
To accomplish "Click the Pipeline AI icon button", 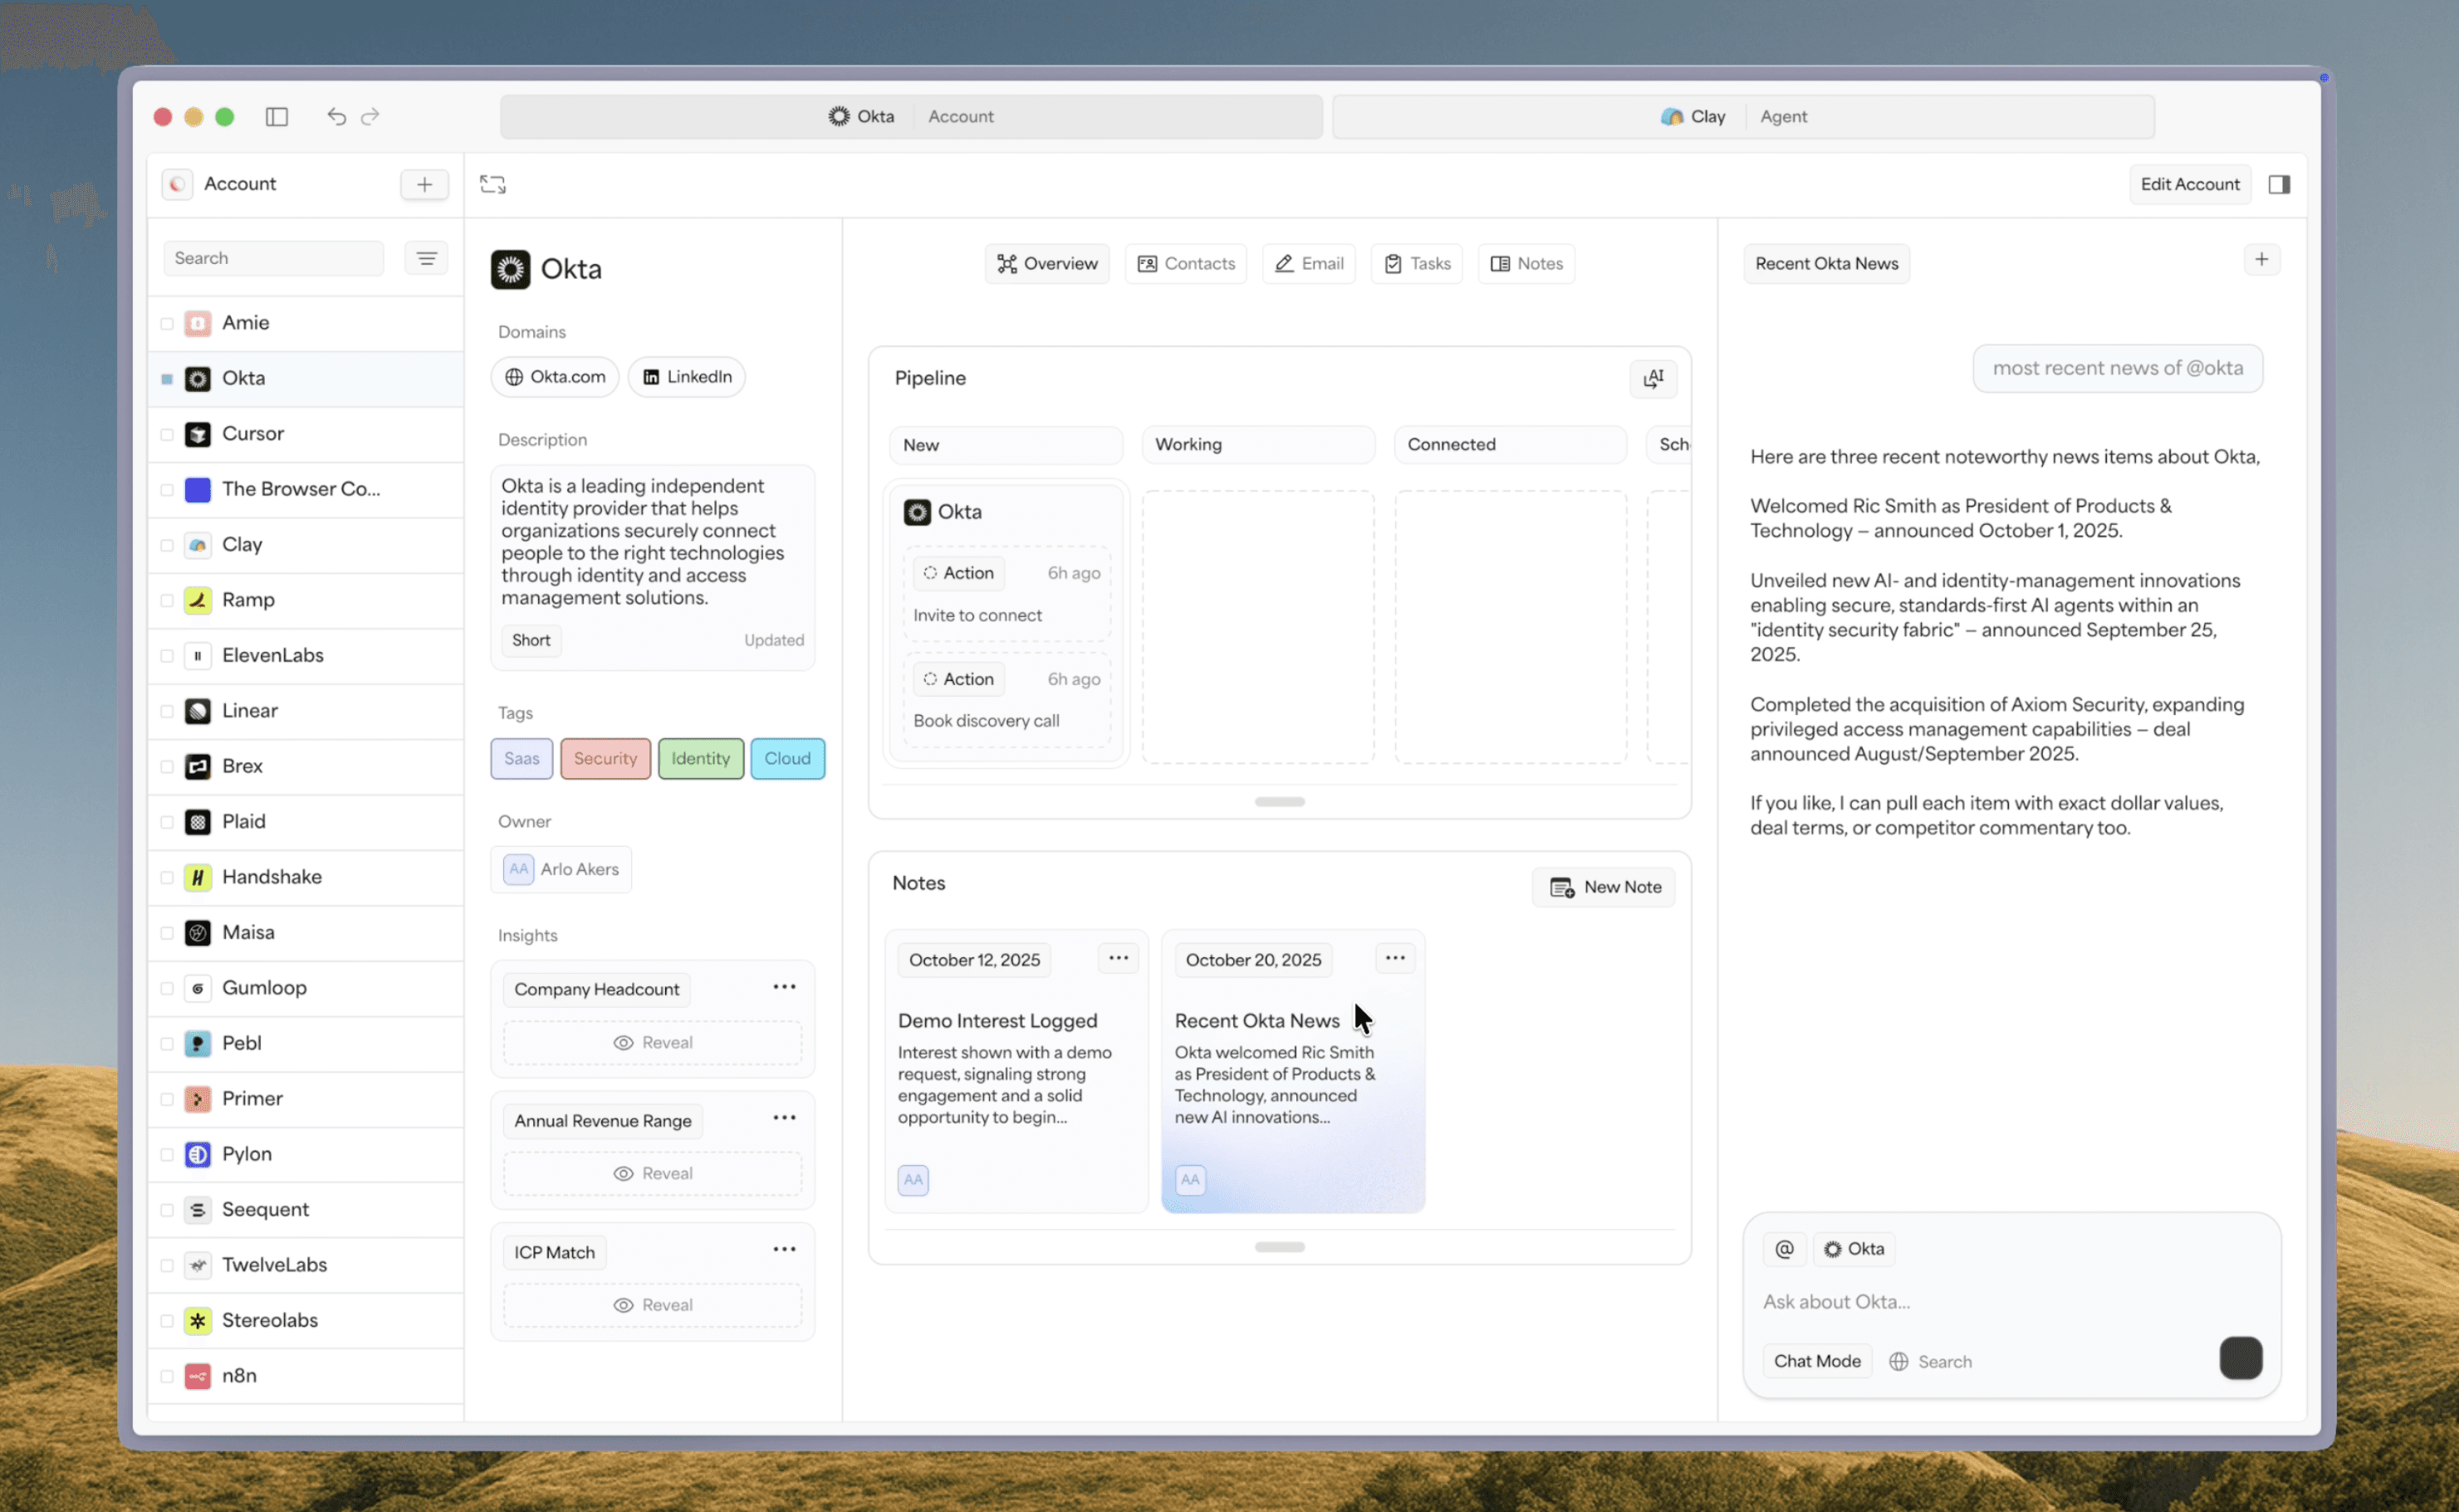I will coord(1653,378).
